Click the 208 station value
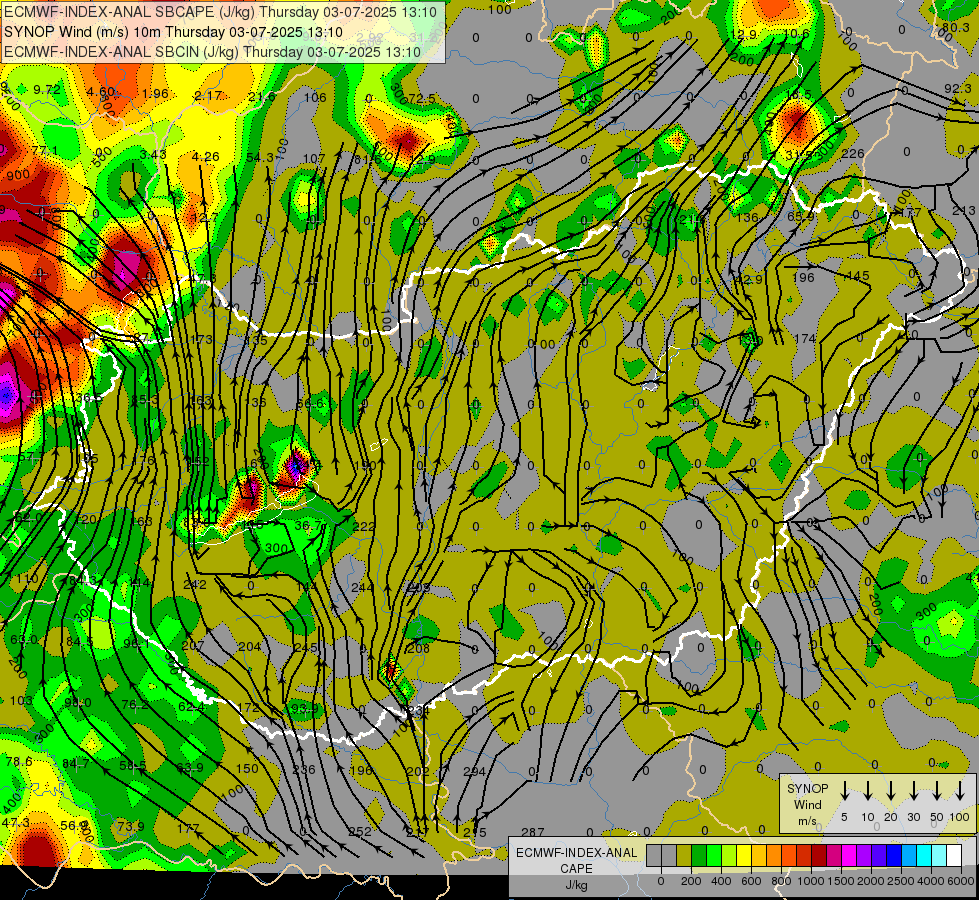 418,648
